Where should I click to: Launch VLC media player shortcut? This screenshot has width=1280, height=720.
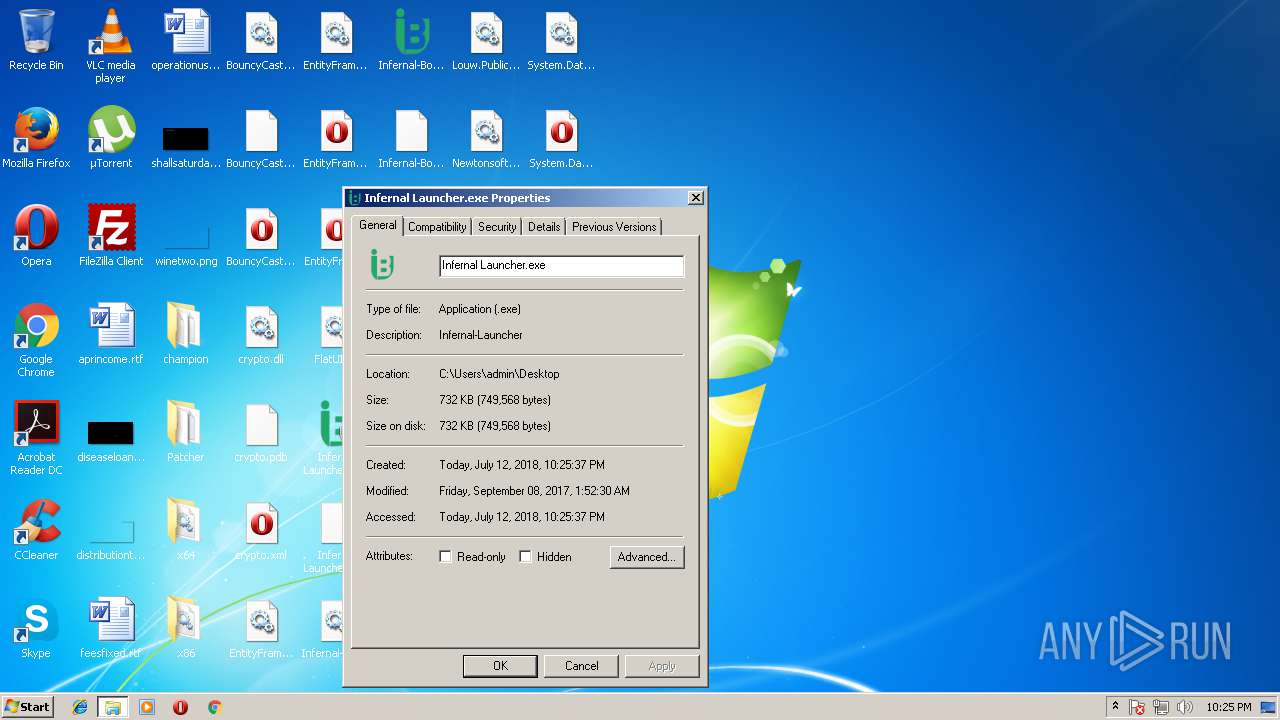point(110,46)
